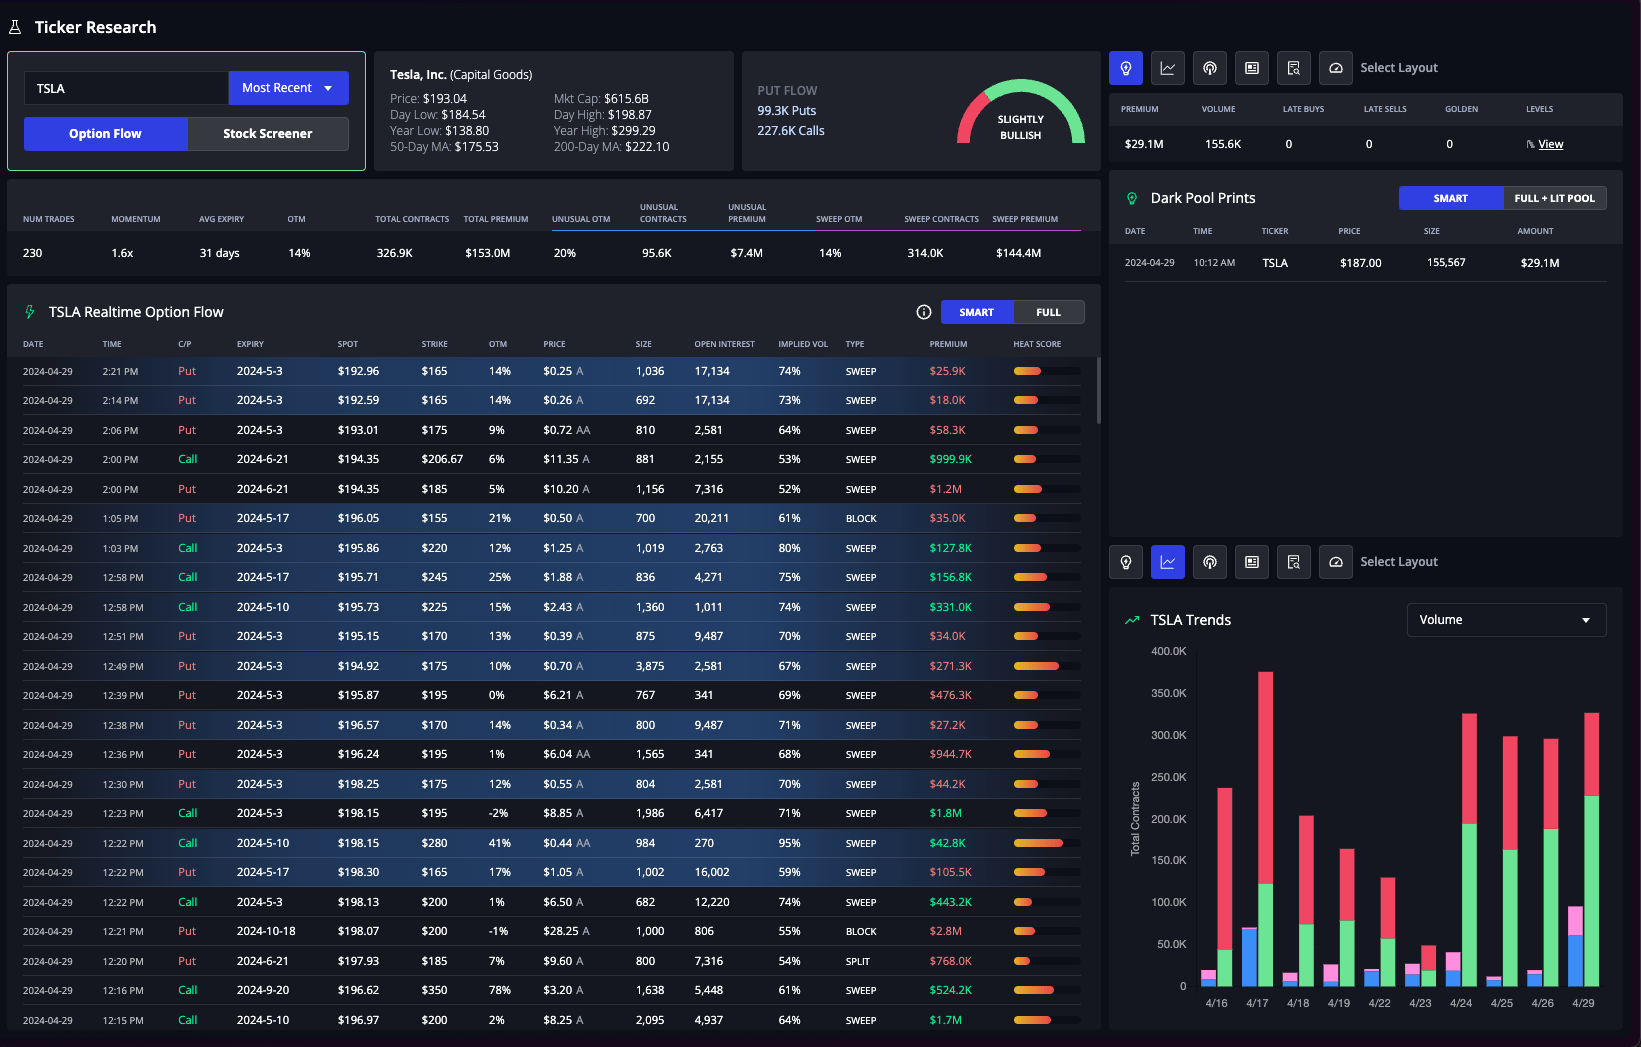Sort option flow by PREMIUM column header
The width and height of the screenshot is (1641, 1047).
[x=948, y=344]
